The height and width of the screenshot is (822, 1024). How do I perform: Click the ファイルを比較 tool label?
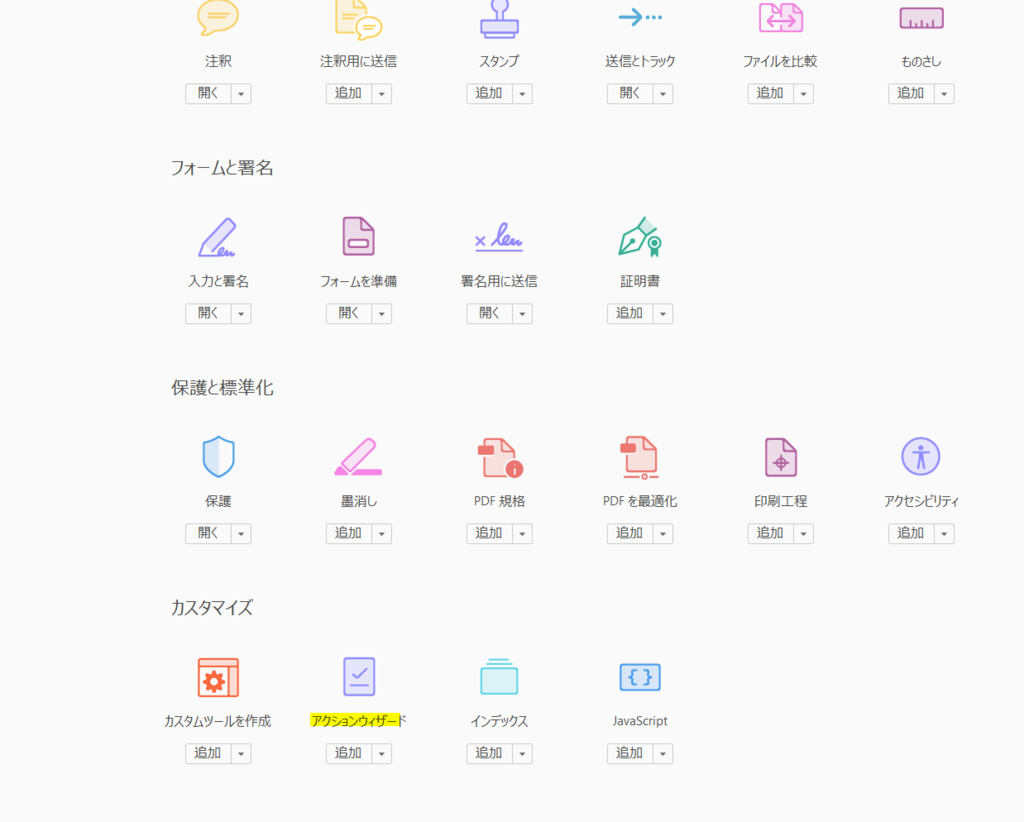[x=780, y=61]
